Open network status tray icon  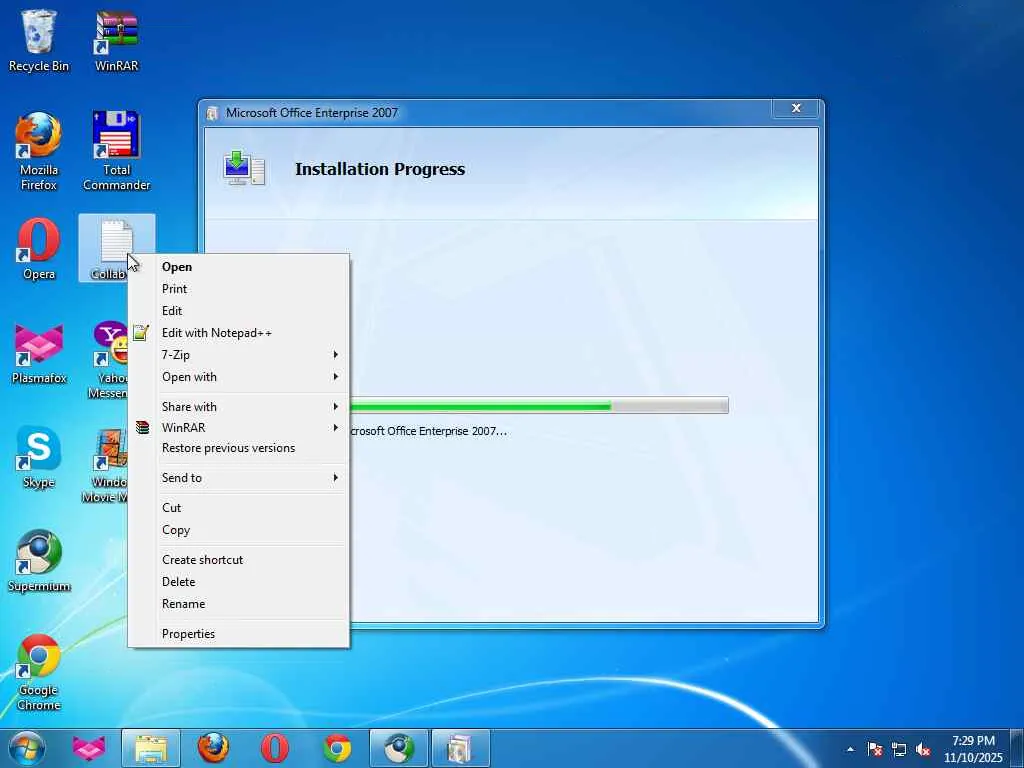tap(899, 749)
